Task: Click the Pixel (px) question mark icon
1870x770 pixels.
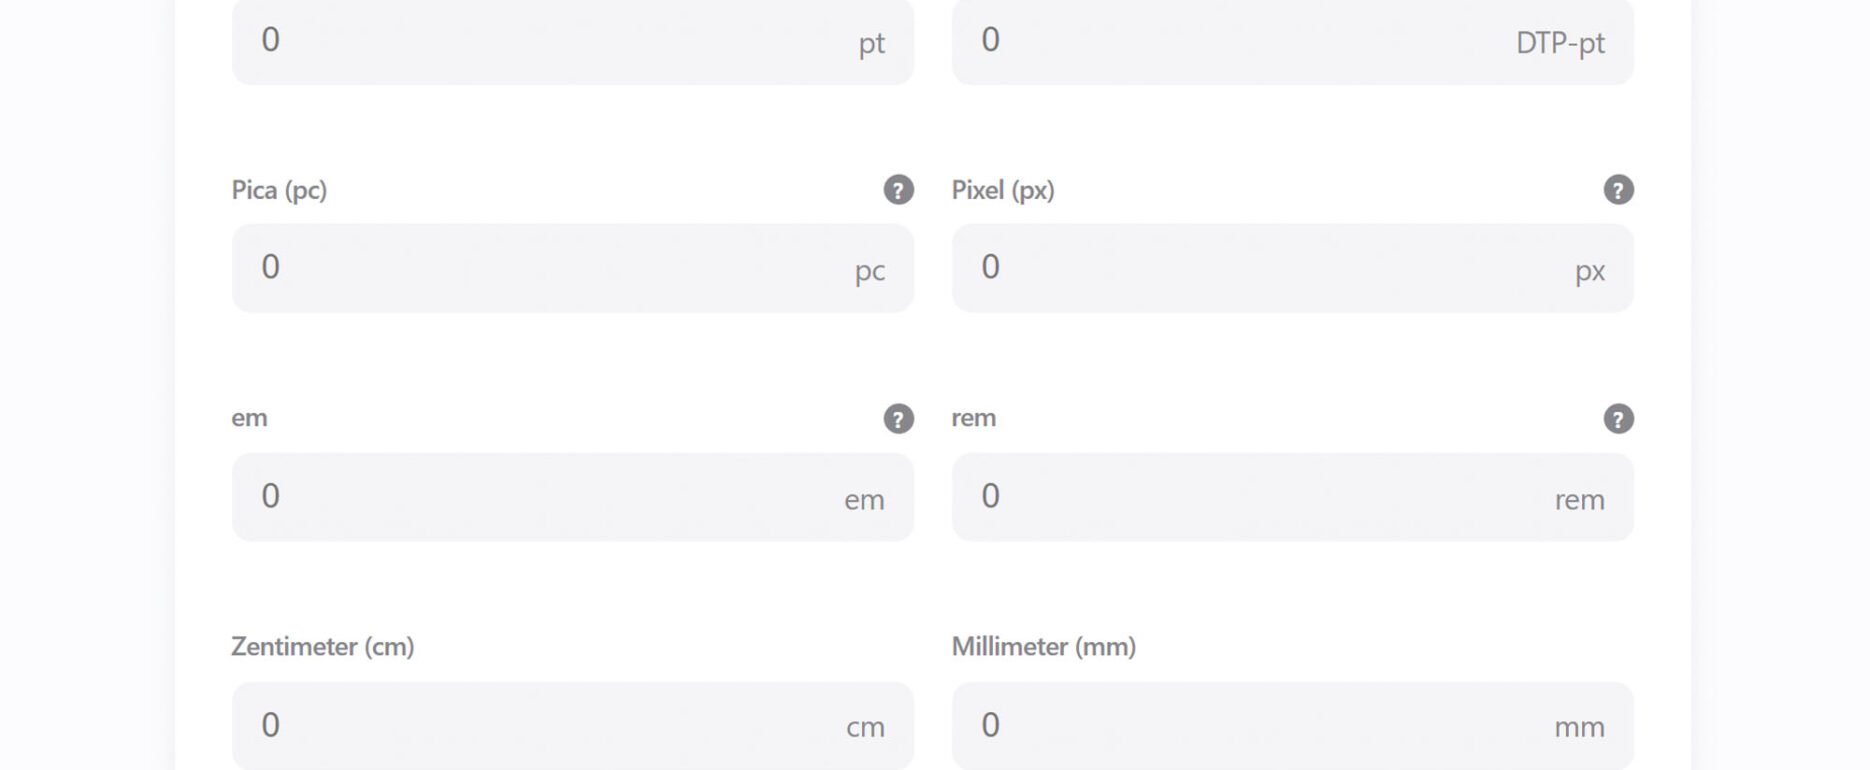Action: click(x=1618, y=190)
